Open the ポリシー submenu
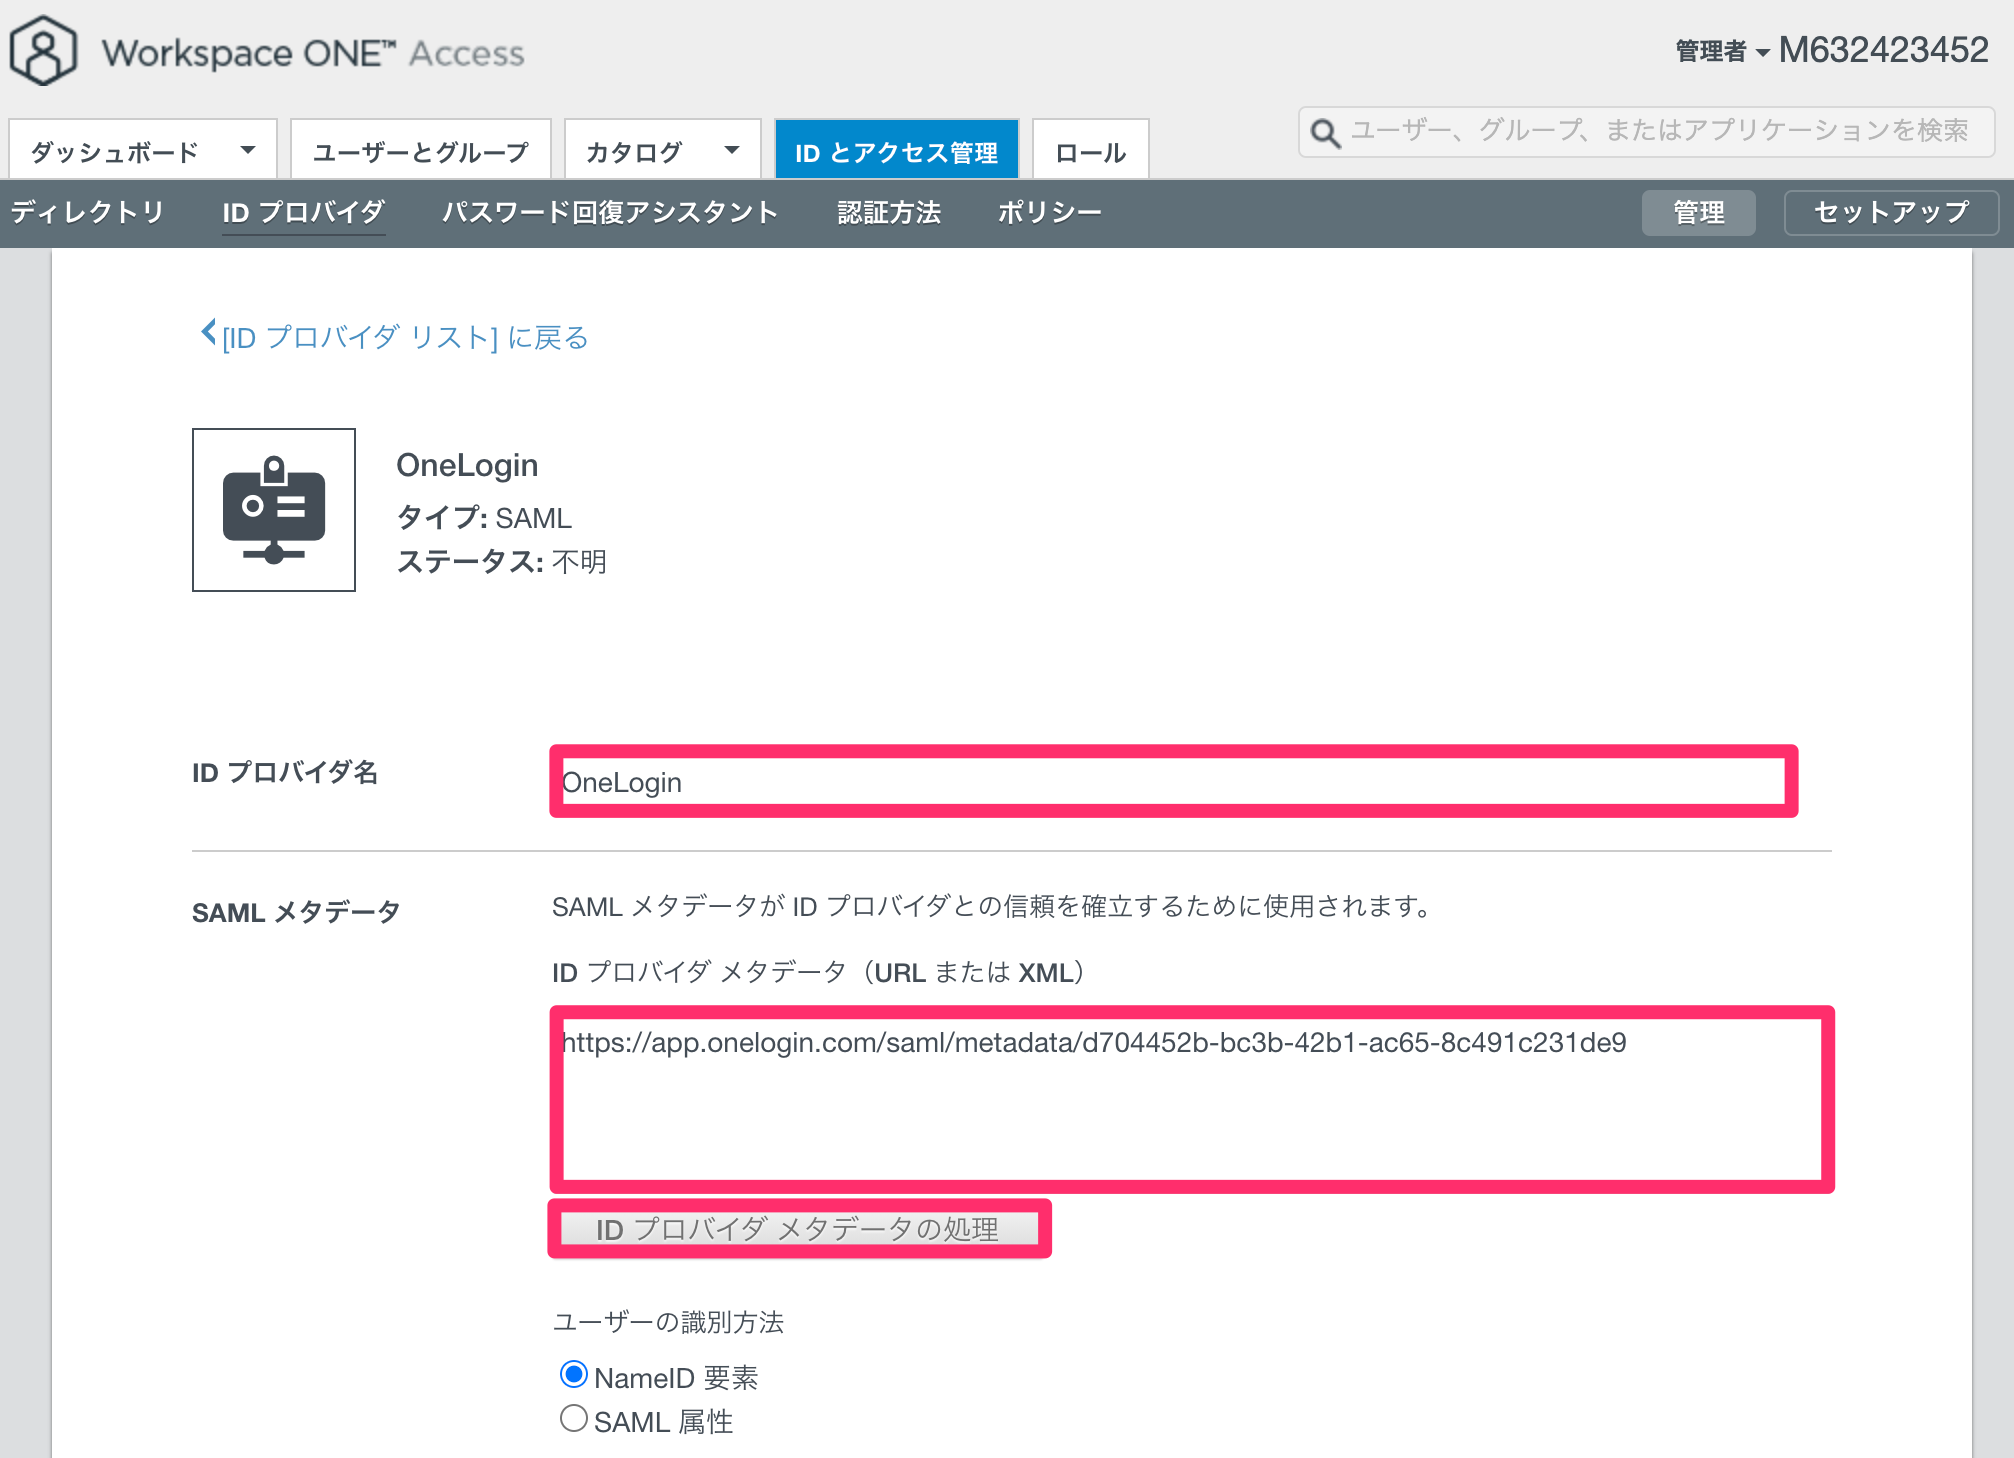The image size is (2014, 1458). 1050,212
